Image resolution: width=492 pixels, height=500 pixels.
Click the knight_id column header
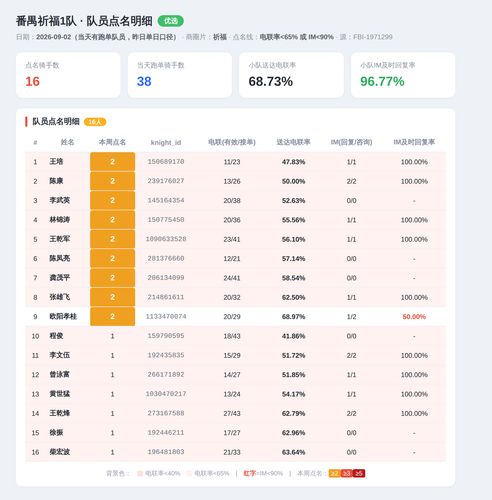coord(166,143)
